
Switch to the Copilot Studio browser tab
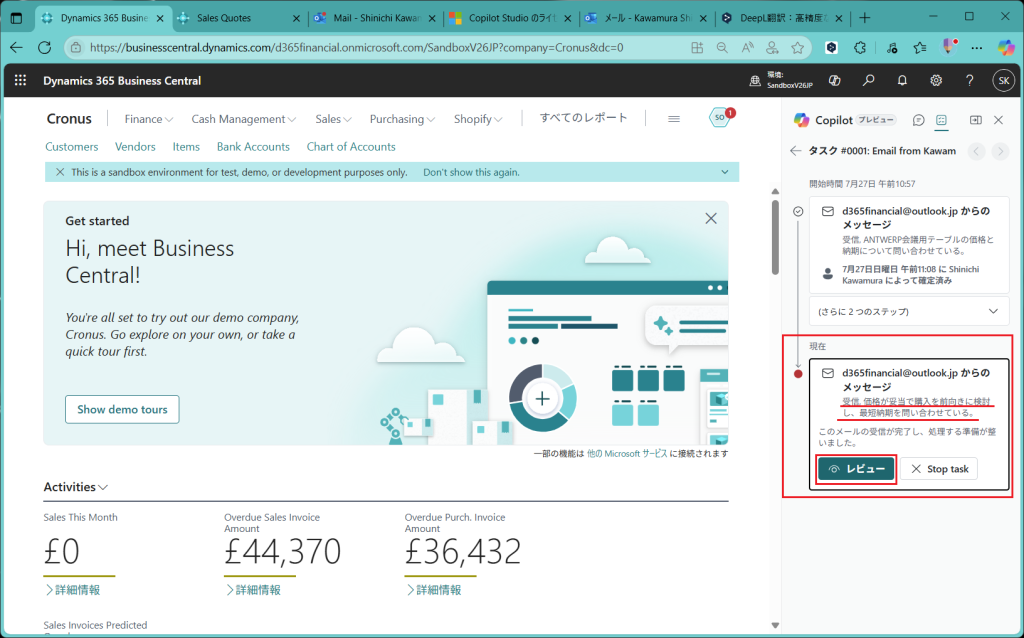pyautogui.click(x=511, y=18)
